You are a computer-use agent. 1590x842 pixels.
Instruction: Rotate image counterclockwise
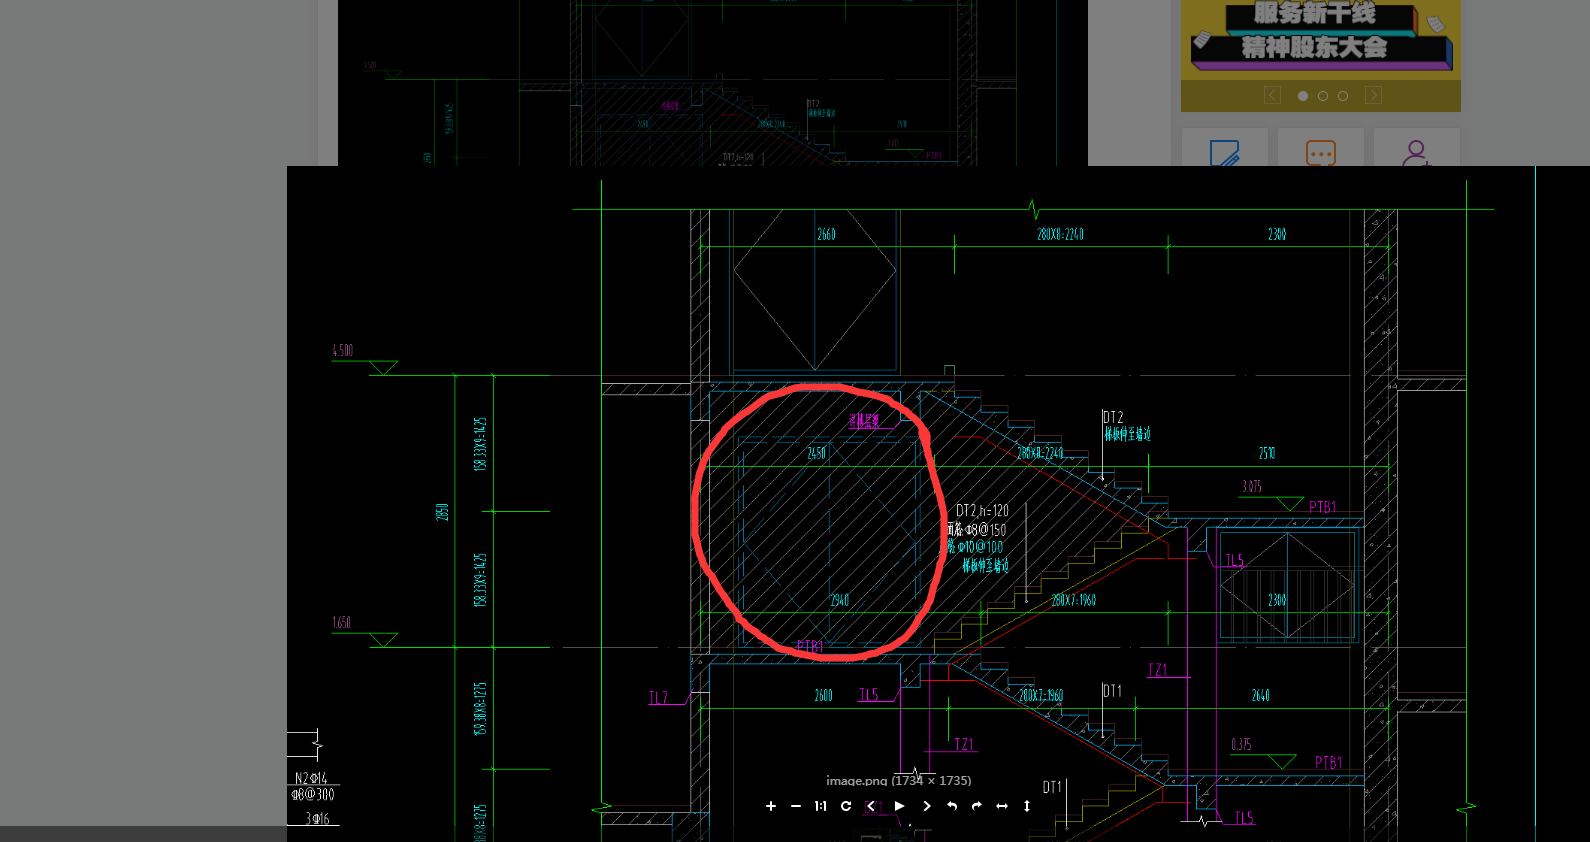pyautogui.click(x=952, y=806)
